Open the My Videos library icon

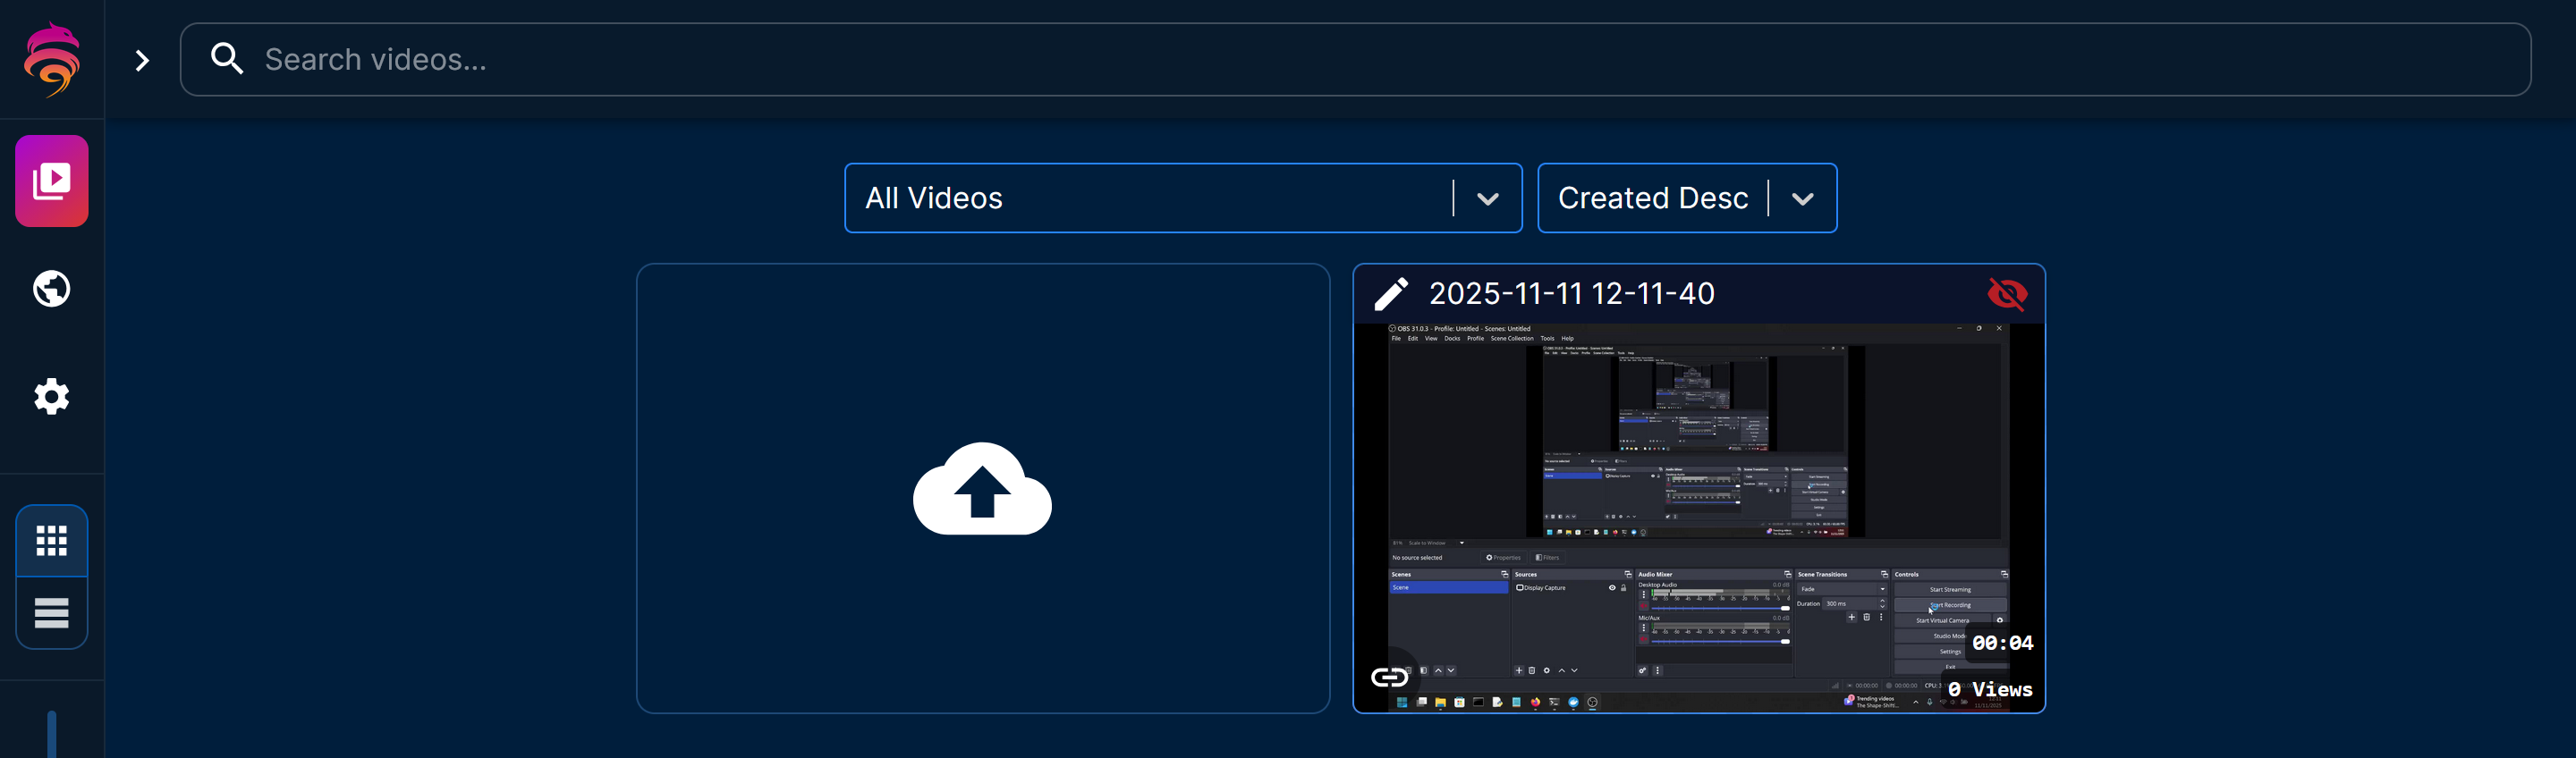tap(52, 181)
